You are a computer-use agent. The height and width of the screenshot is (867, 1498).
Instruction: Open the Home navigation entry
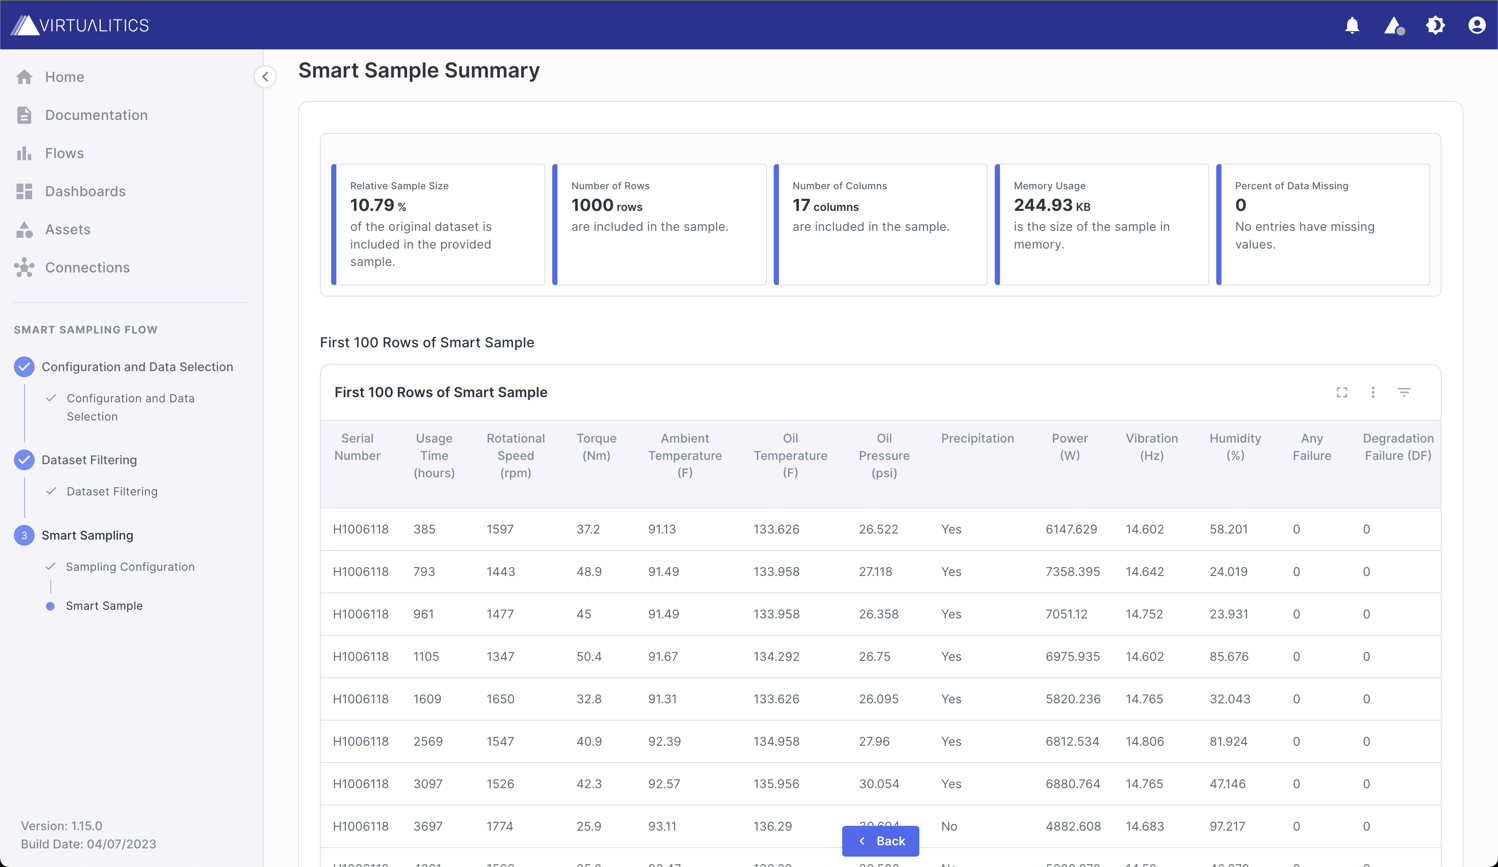click(x=65, y=77)
